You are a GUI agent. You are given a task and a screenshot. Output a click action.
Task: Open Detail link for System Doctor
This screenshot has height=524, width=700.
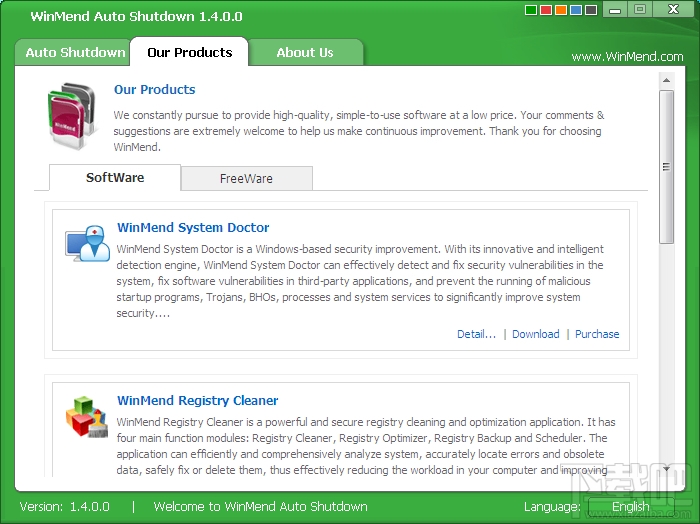click(476, 334)
